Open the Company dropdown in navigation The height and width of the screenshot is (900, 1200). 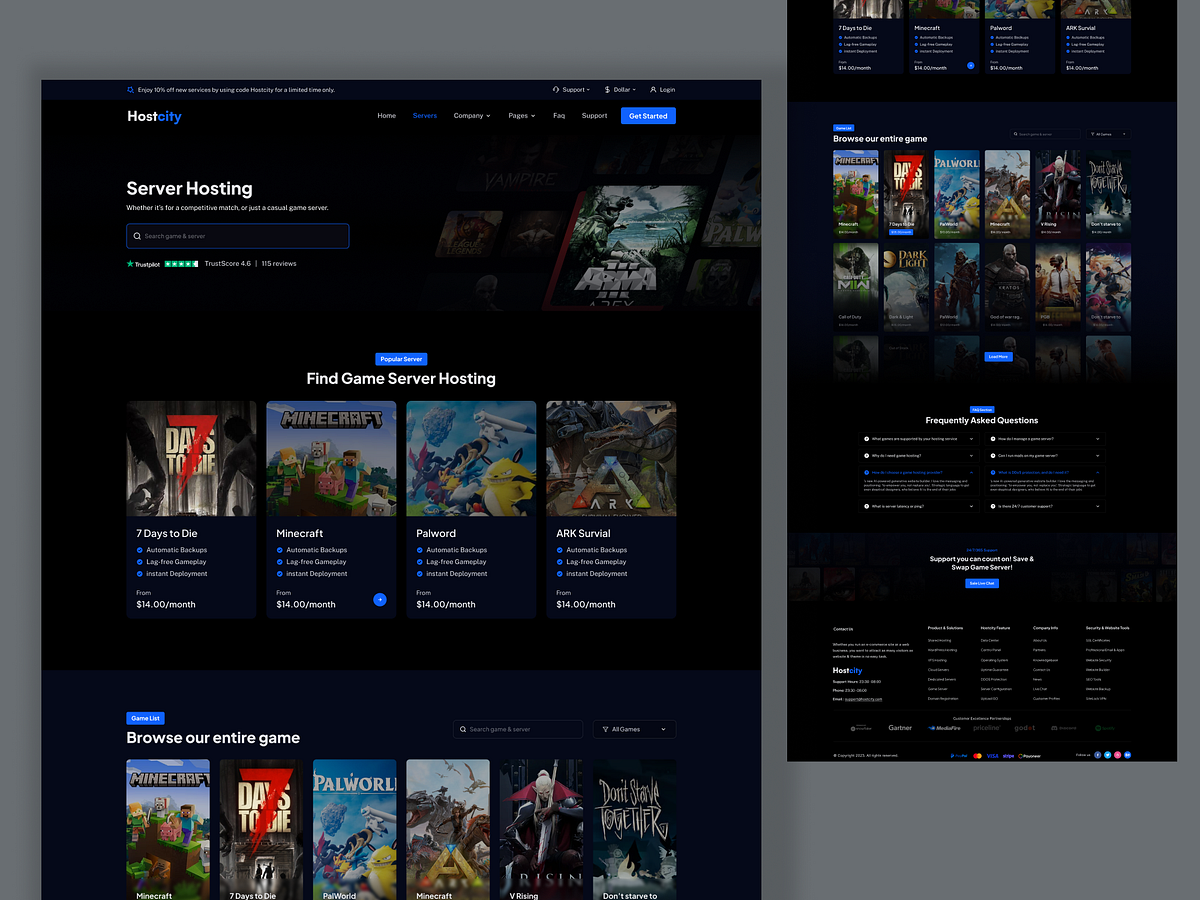pos(471,115)
